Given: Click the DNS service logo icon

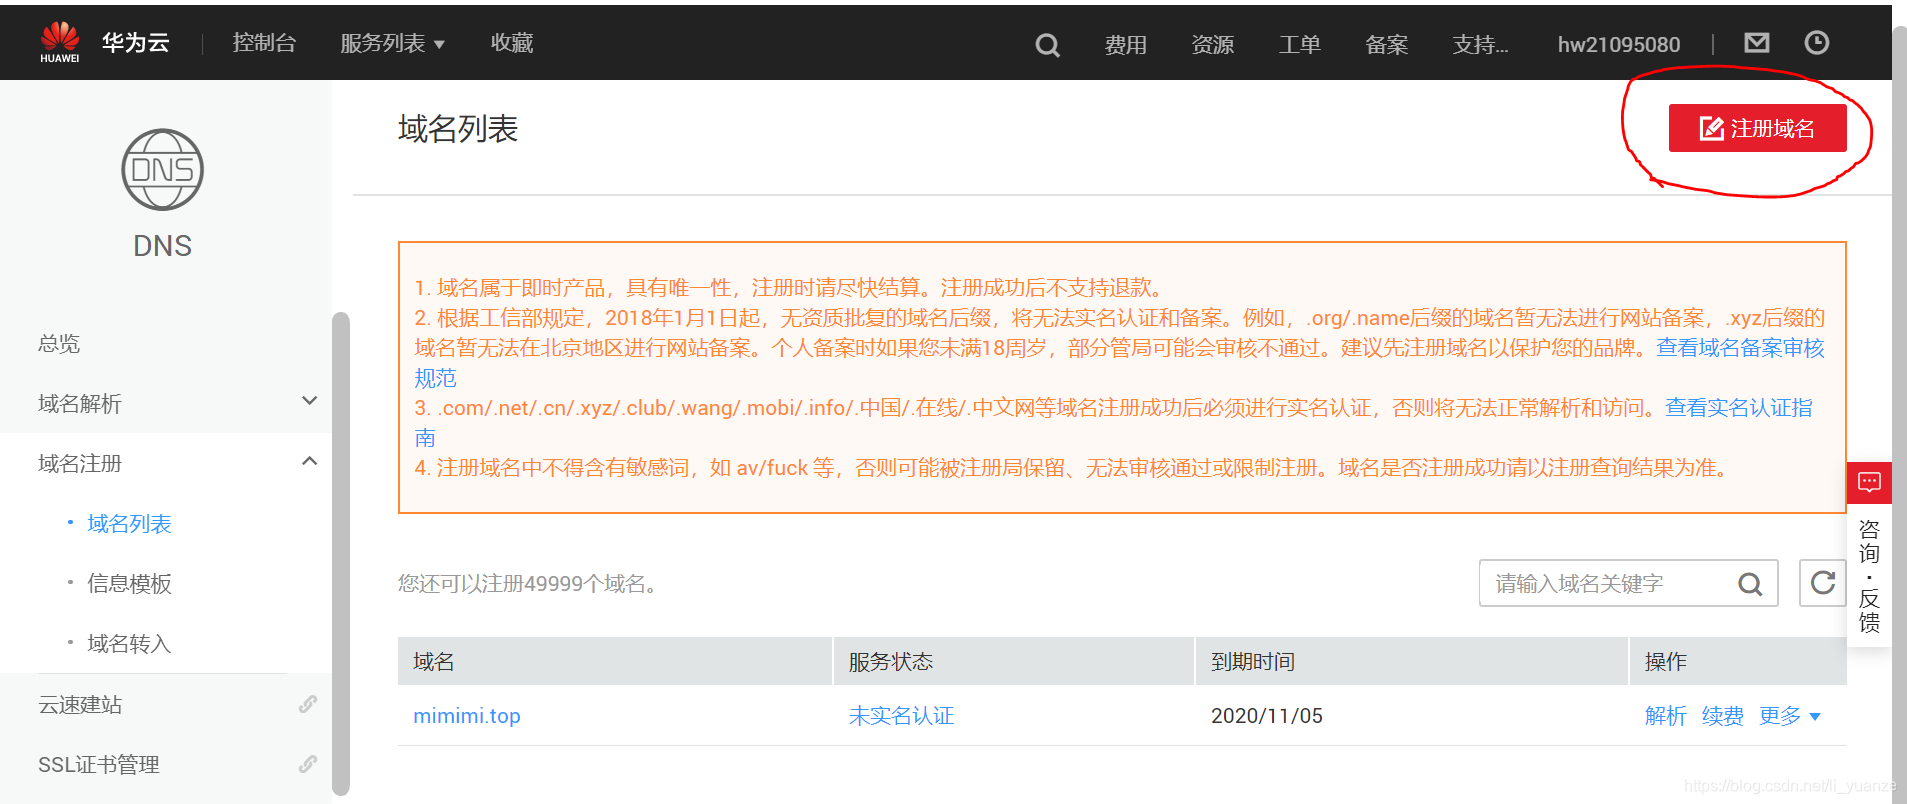Looking at the screenshot, I should pyautogui.click(x=162, y=169).
